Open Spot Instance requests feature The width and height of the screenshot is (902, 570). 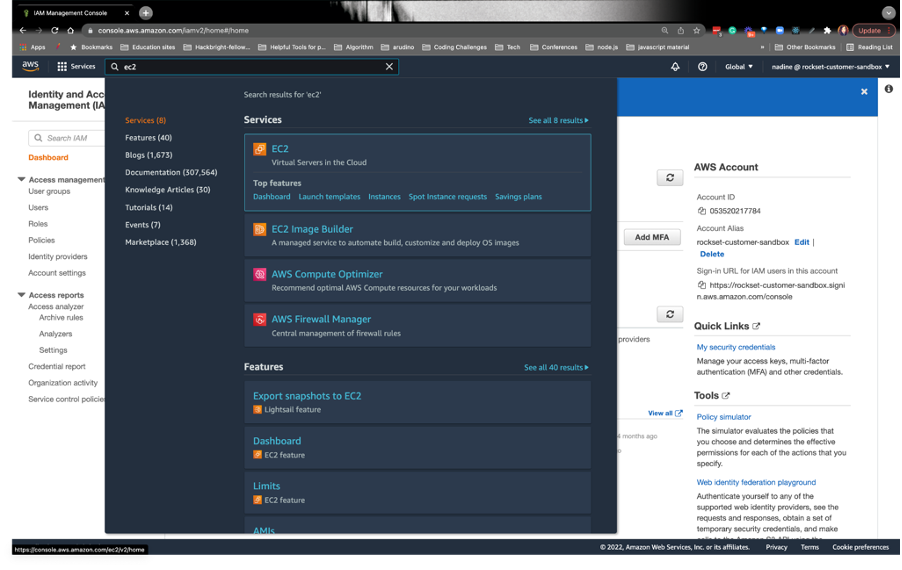pos(448,197)
